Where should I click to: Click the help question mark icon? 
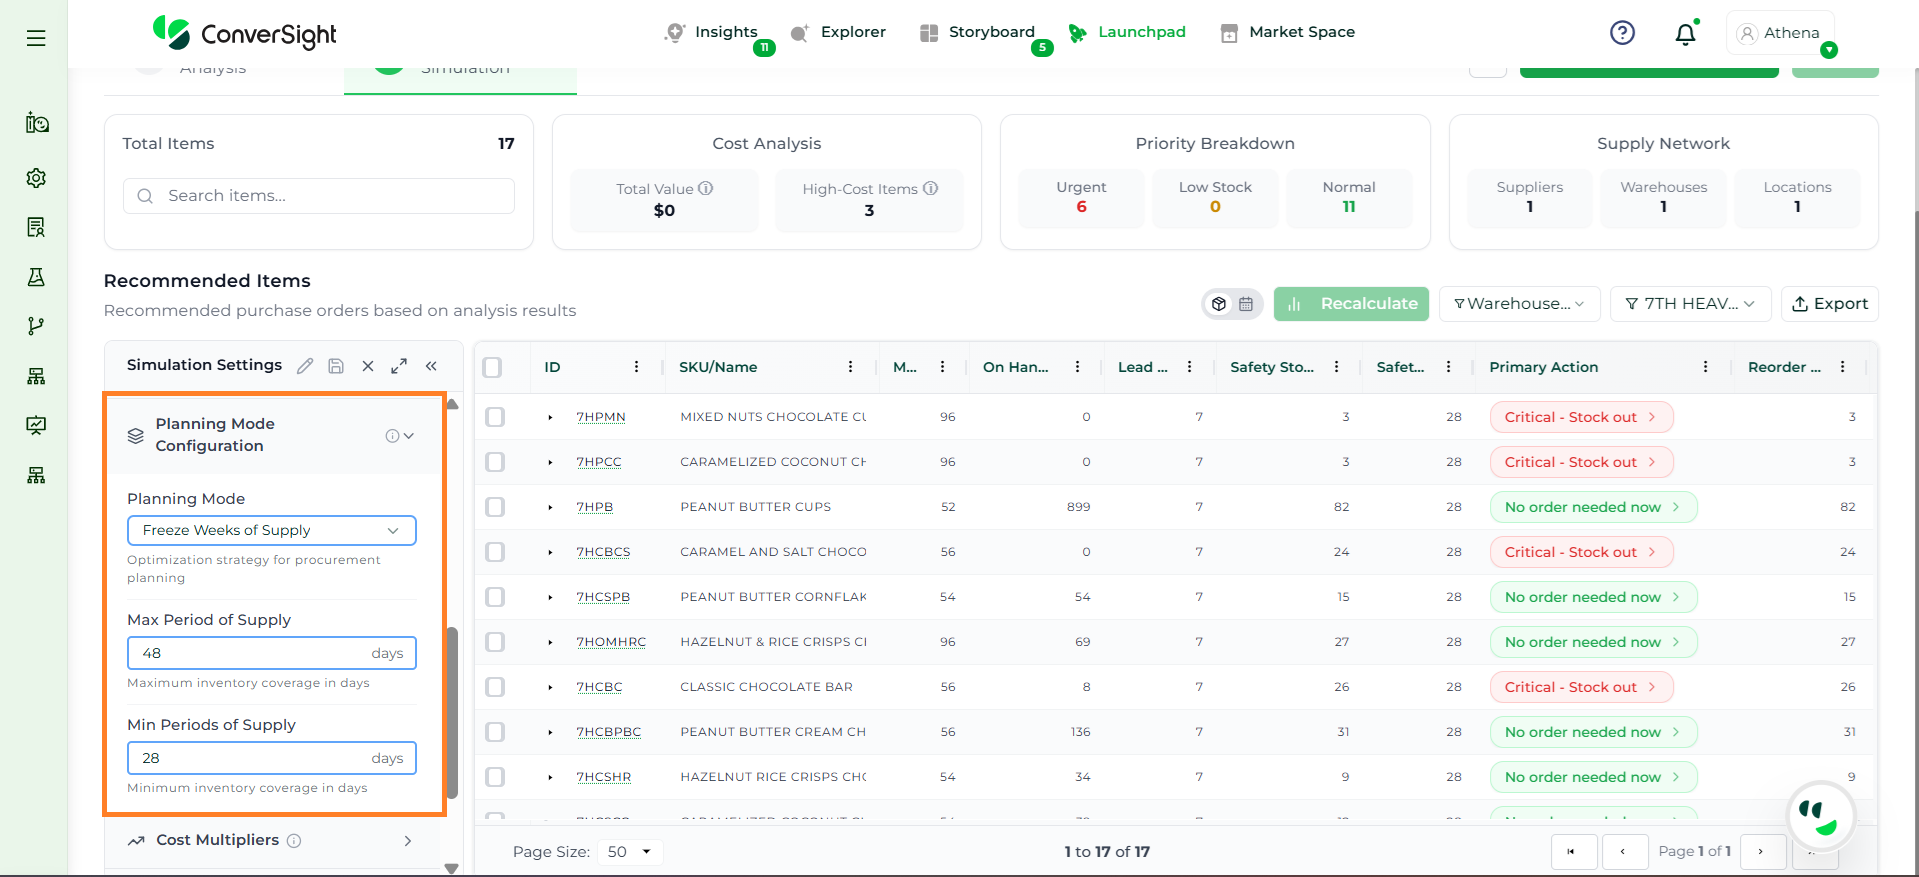tap(1622, 33)
